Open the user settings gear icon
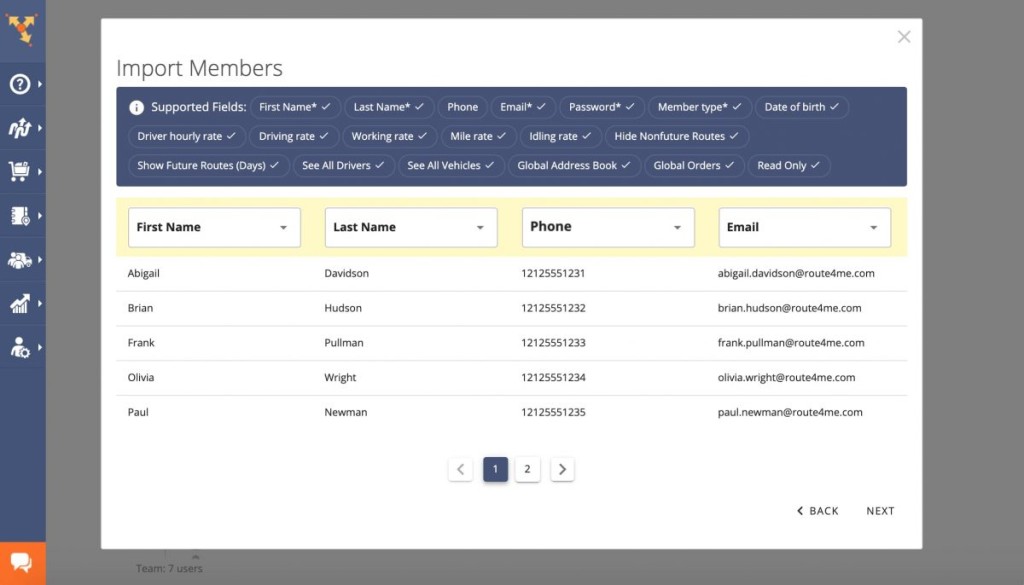Image resolution: width=1024 pixels, height=585 pixels. [x=20, y=348]
